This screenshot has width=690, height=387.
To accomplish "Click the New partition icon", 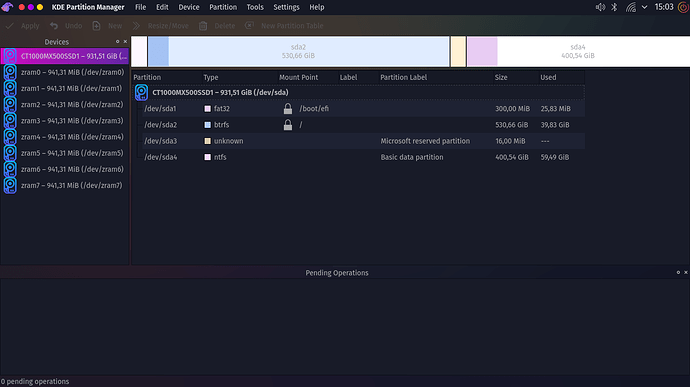I will coord(96,26).
